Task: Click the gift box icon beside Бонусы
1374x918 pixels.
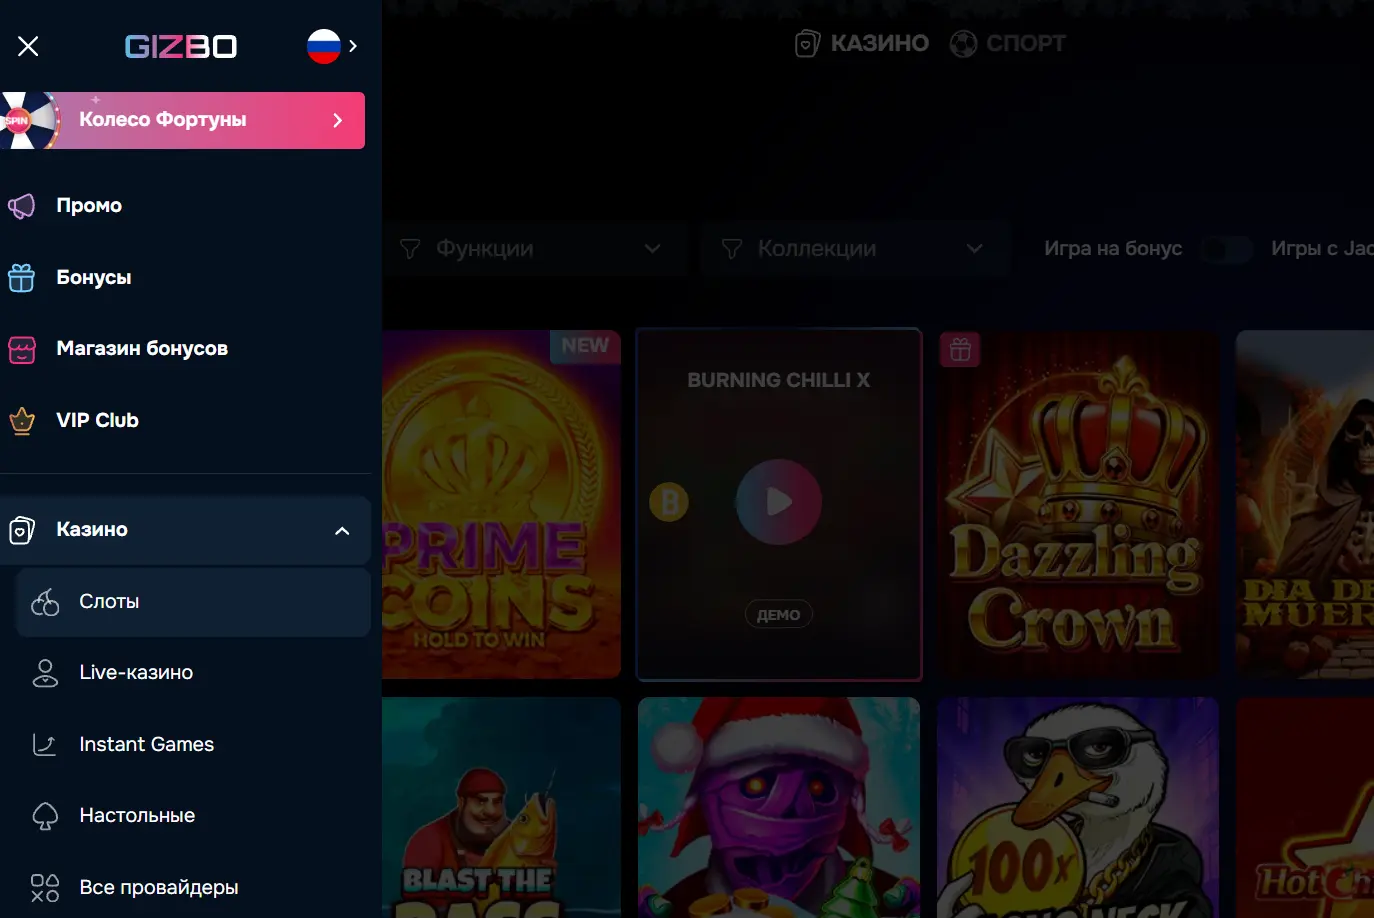Action: 22,277
